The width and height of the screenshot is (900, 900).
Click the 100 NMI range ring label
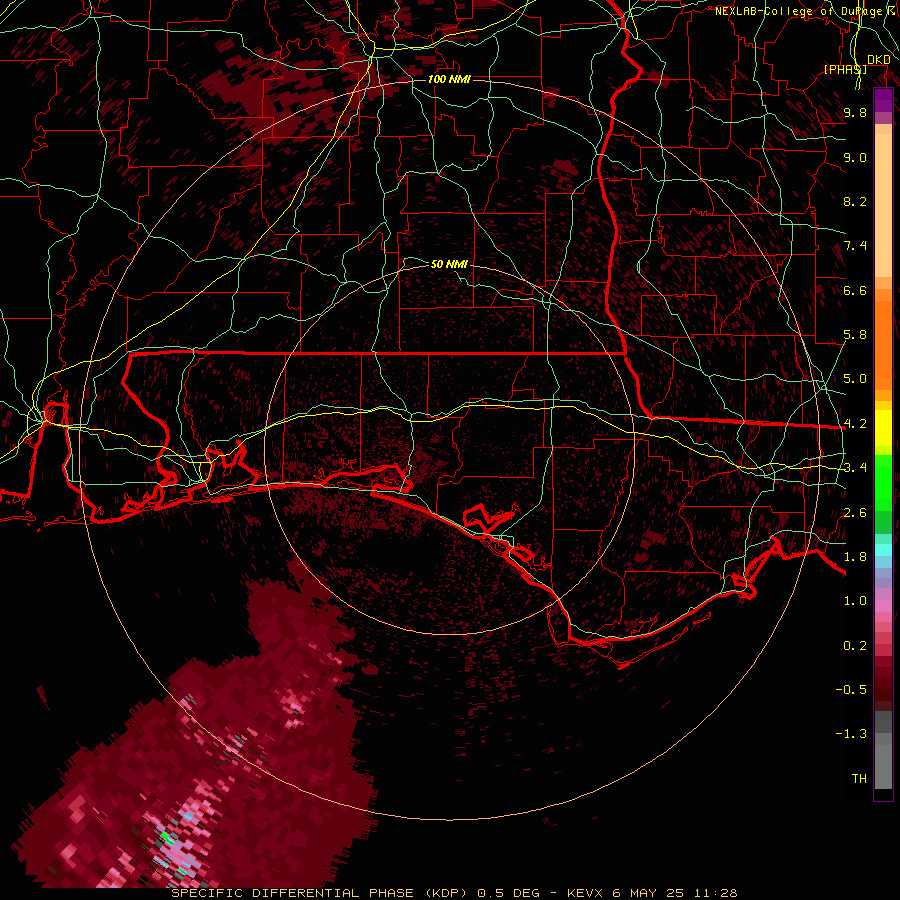(x=449, y=79)
